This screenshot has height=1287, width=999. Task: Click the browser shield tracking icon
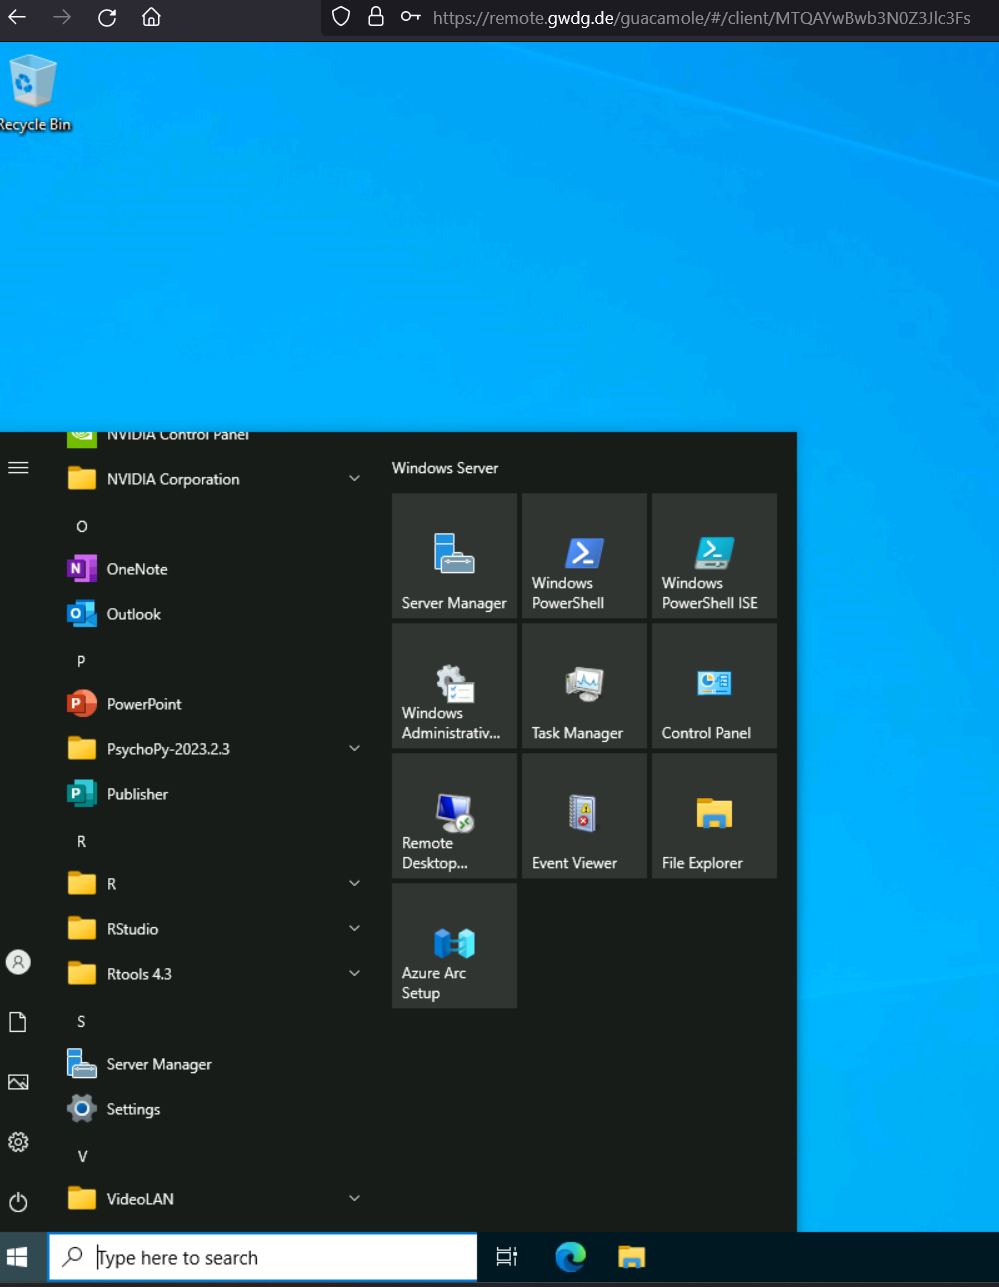click(x=341, y=17)
